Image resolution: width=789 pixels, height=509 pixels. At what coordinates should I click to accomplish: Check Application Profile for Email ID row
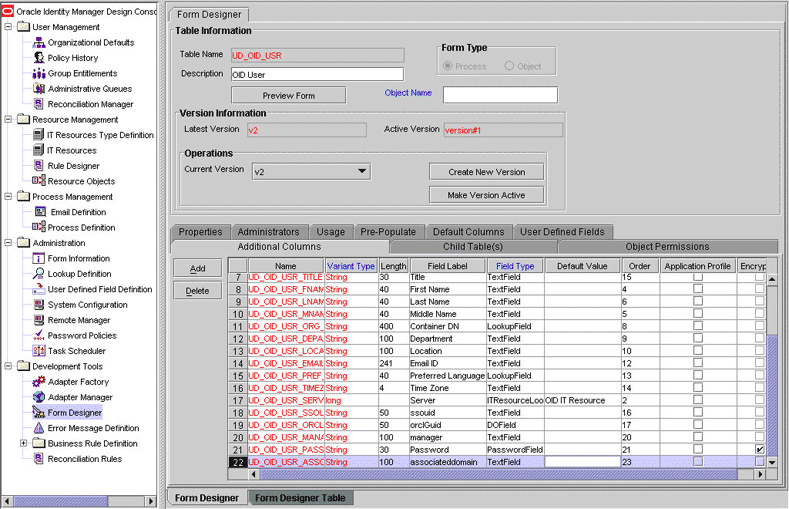pyautogui.click(x=698, y=363)
